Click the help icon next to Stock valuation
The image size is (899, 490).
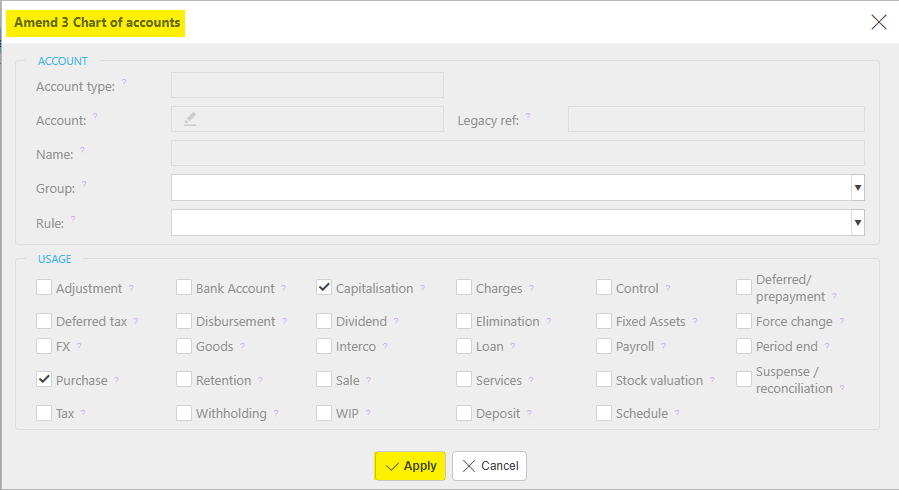pos(712,380)
